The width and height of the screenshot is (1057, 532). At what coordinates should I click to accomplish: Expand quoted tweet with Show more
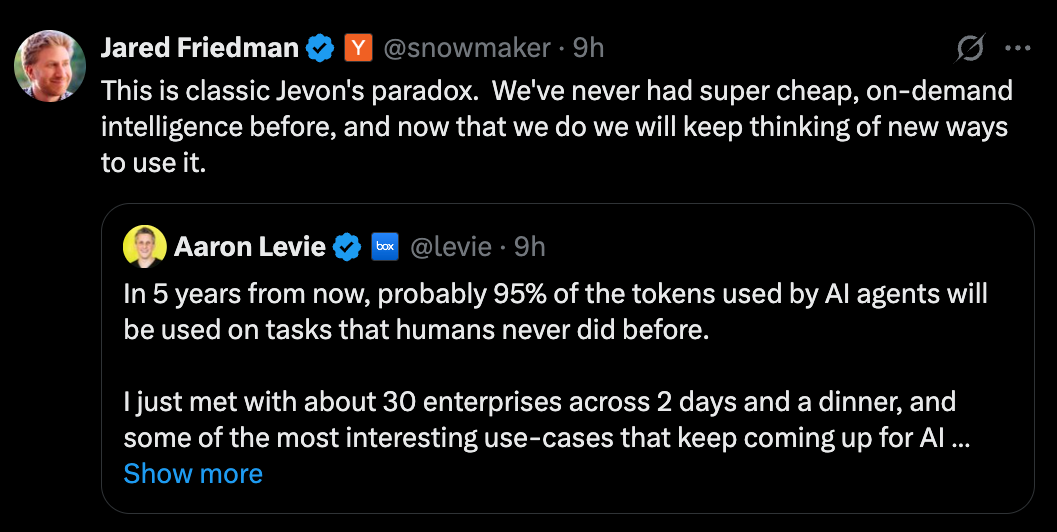pos(193,474)
